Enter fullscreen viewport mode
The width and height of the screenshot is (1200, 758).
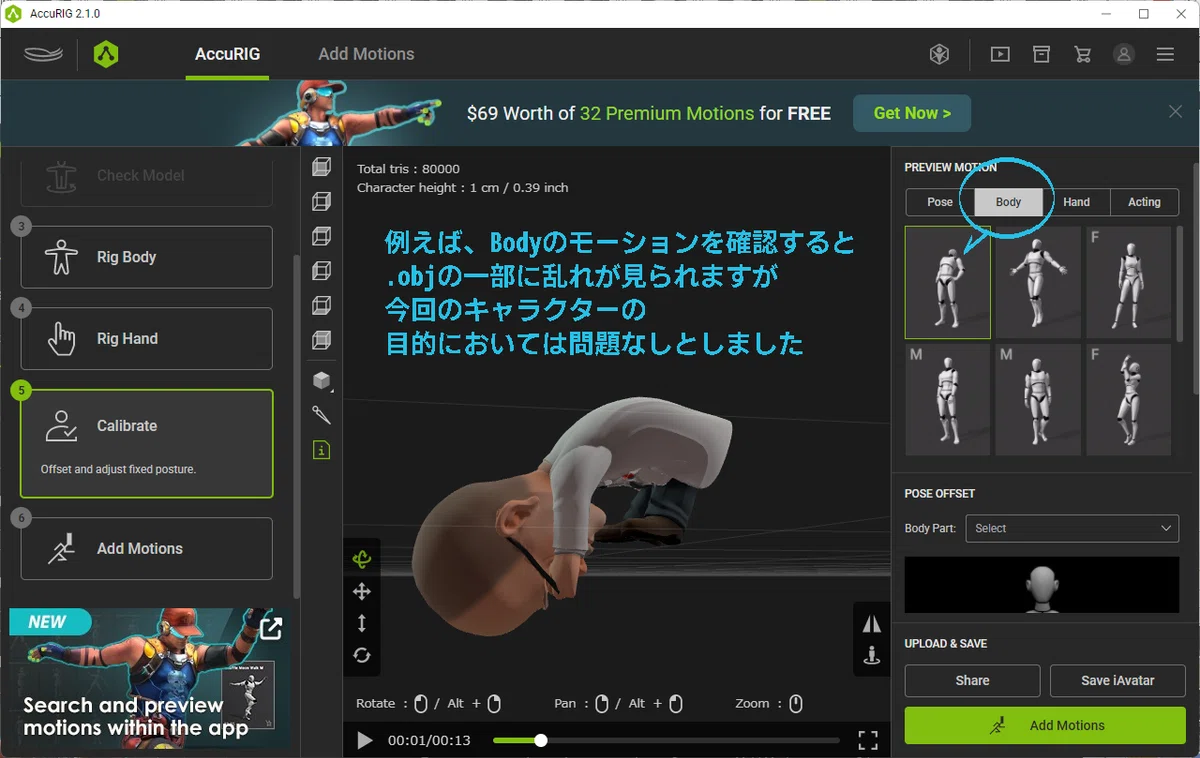[868, 740]
